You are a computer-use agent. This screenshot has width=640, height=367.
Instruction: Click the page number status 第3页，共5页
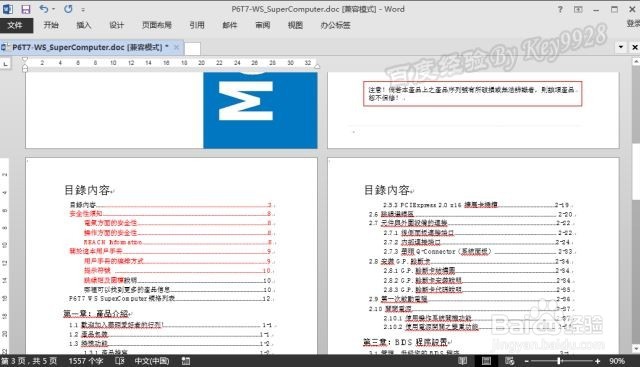(x=29, y=361)
